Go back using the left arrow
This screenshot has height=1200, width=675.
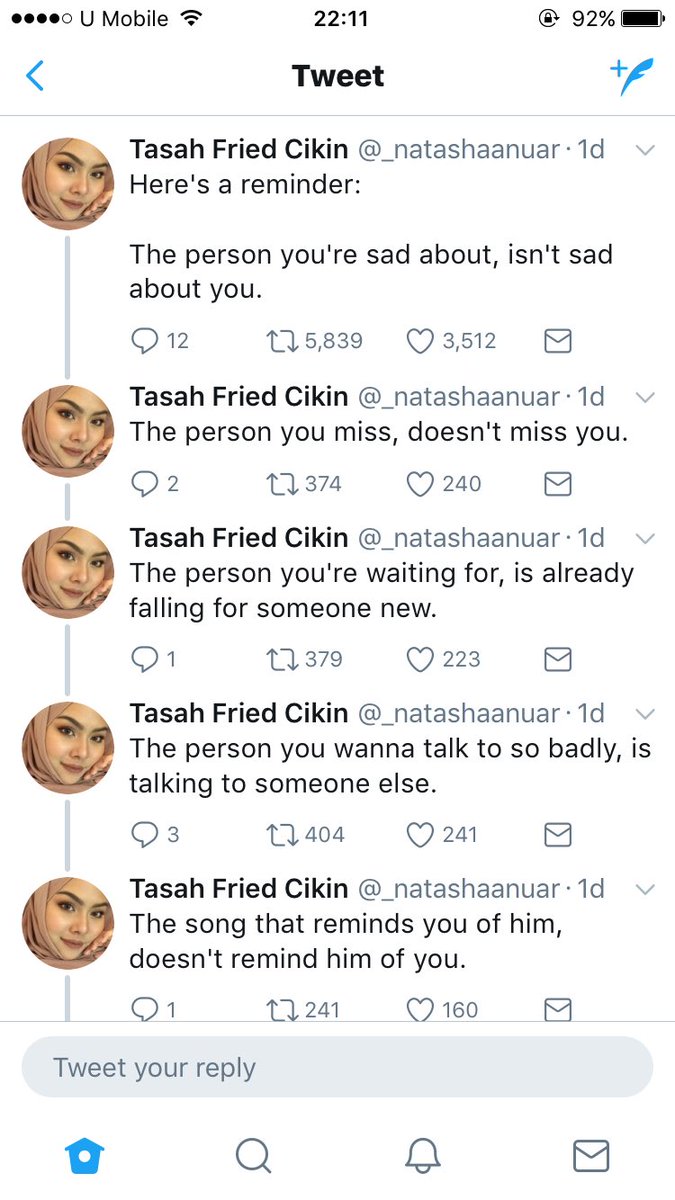click(35, 76)
